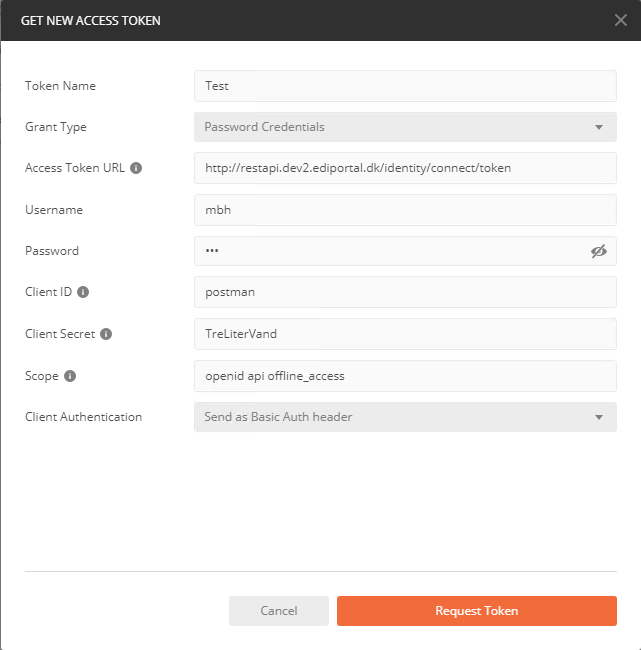This screenshot has width=641, height=650.
Task: Click into the Access Token URL field
Action: [x=405, y=168]
